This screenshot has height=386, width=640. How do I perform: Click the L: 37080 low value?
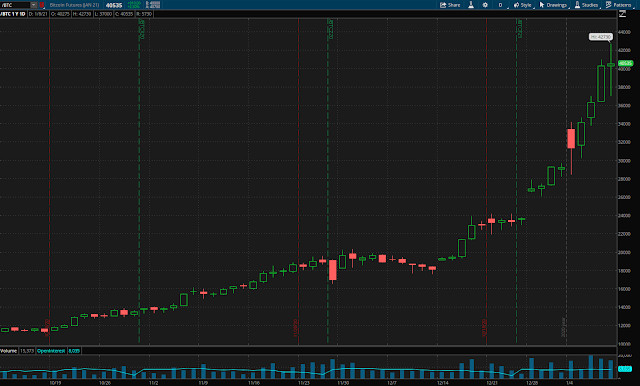[x=103, y=14]
